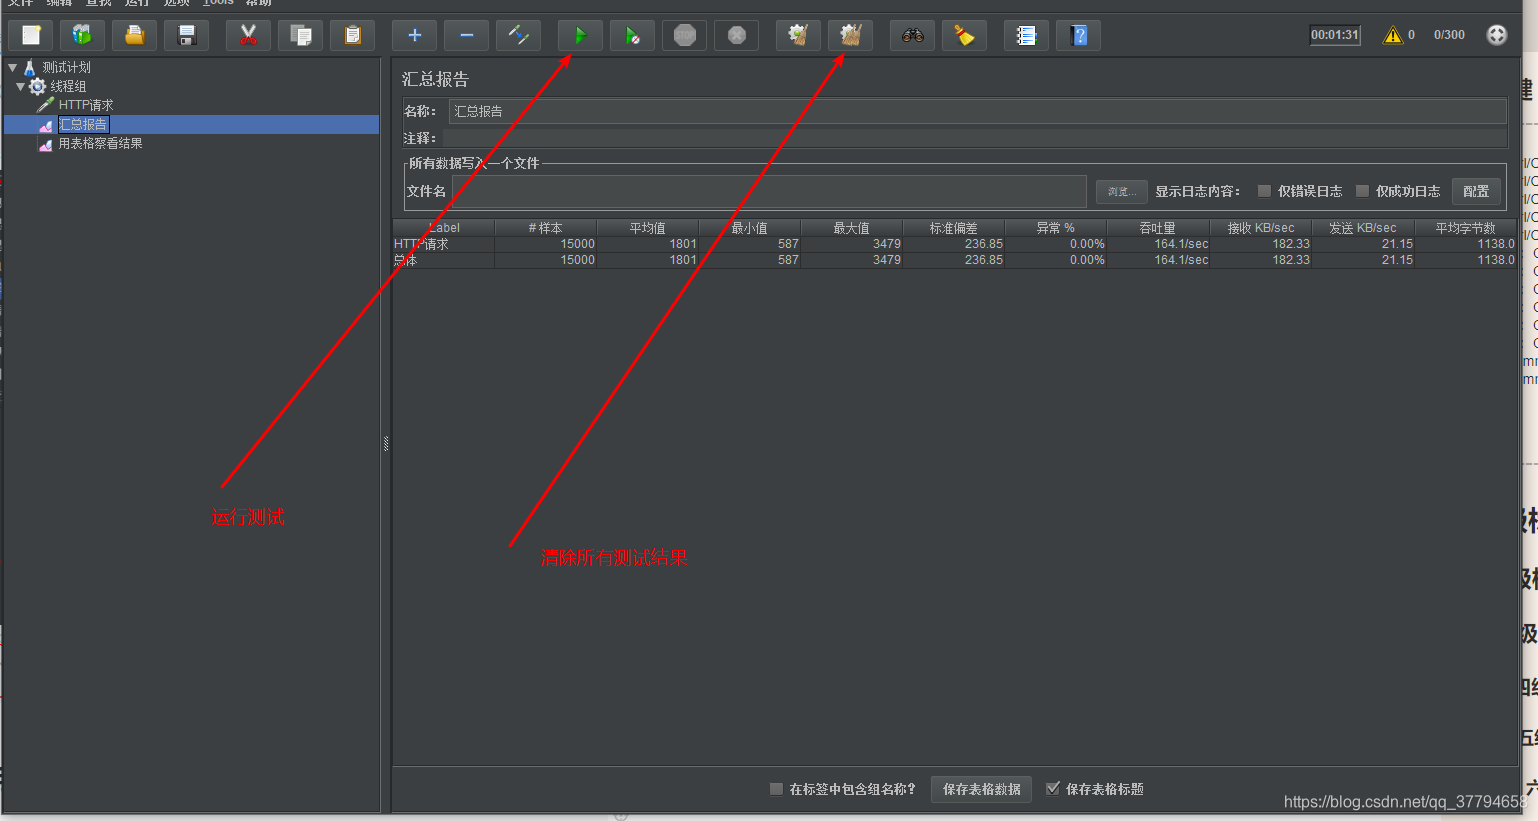
Task: Open the Templates icon in the toolbar
Action: click(83, 36)
